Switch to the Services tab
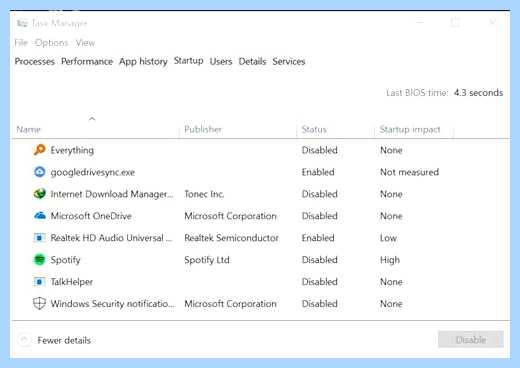The height and width of the screenshot is (368, 520). [289, 61]
